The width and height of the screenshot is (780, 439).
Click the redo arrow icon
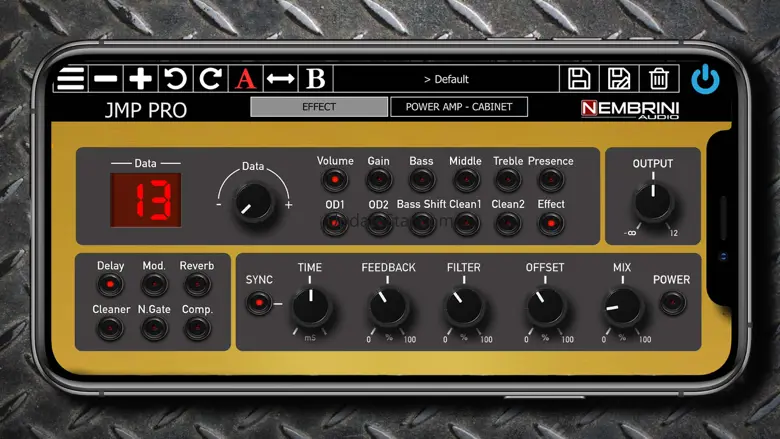(210, 79)
